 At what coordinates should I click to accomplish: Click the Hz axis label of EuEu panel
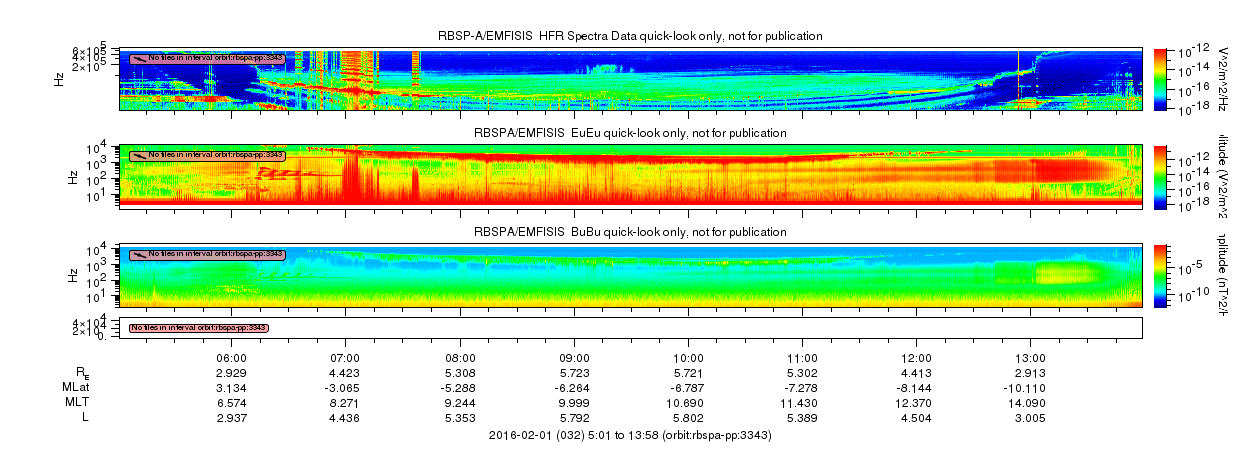pos(73,175)
